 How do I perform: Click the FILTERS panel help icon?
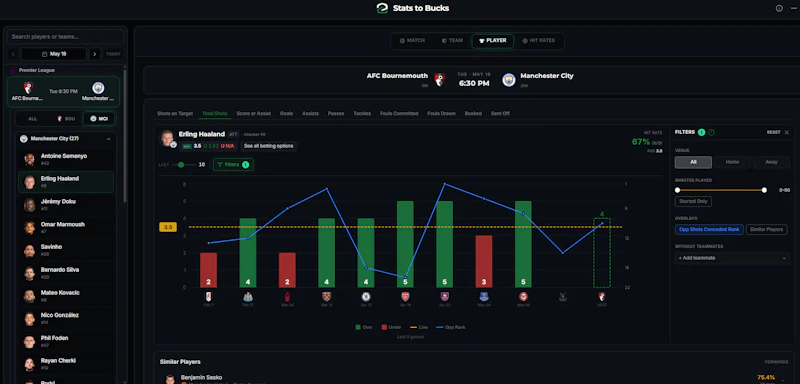click(711, 133)
